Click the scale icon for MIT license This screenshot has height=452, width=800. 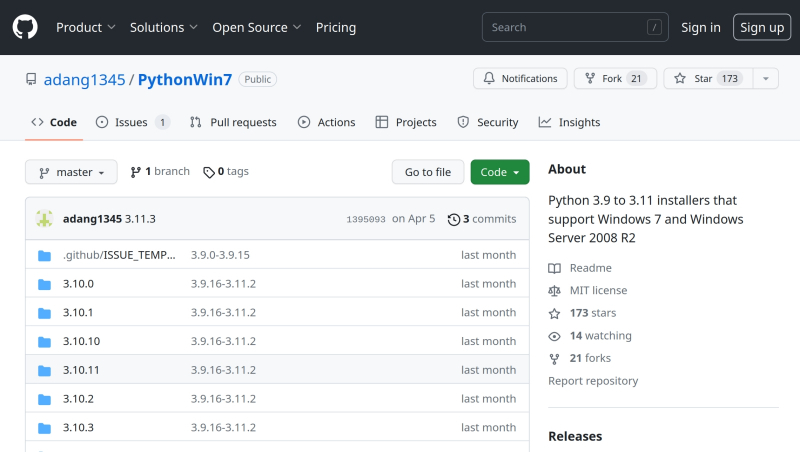(x=555, y=291)
